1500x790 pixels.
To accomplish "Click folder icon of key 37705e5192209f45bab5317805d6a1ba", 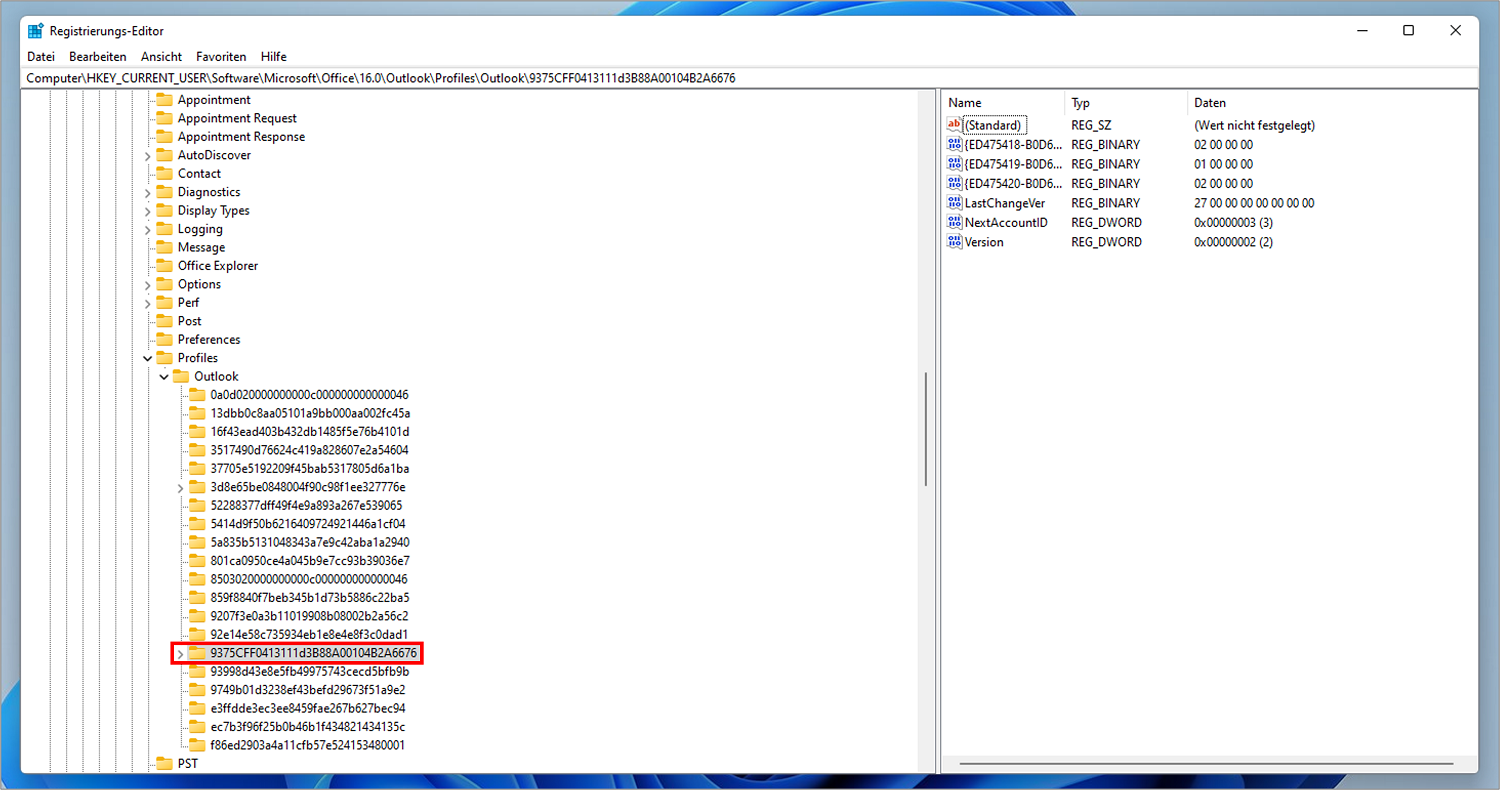I will coord(197,469).
